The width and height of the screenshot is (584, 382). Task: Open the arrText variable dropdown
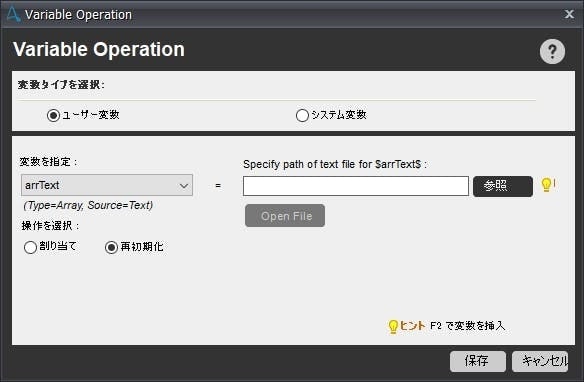[107, 185]
